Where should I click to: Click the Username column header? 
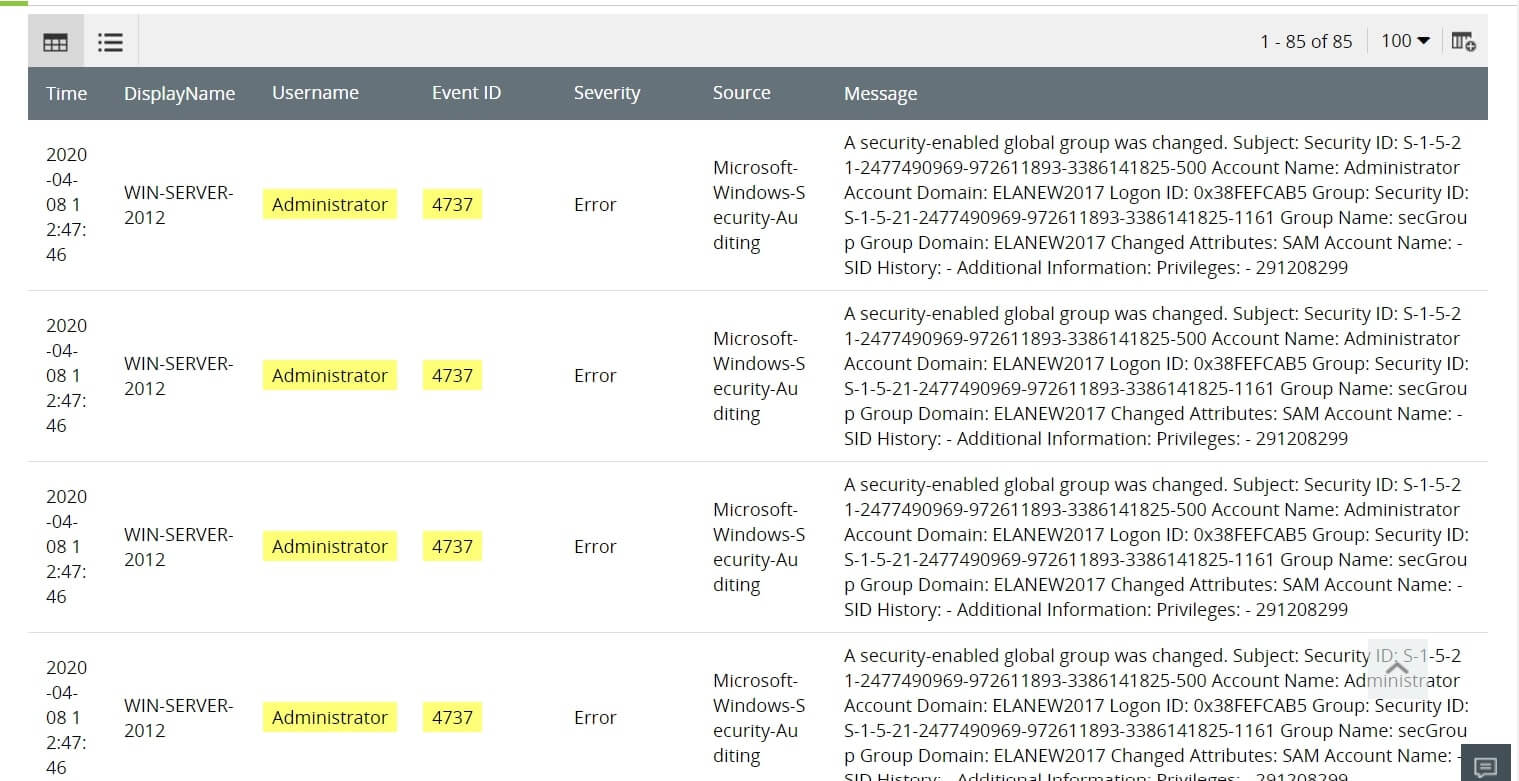click(315, 93)
